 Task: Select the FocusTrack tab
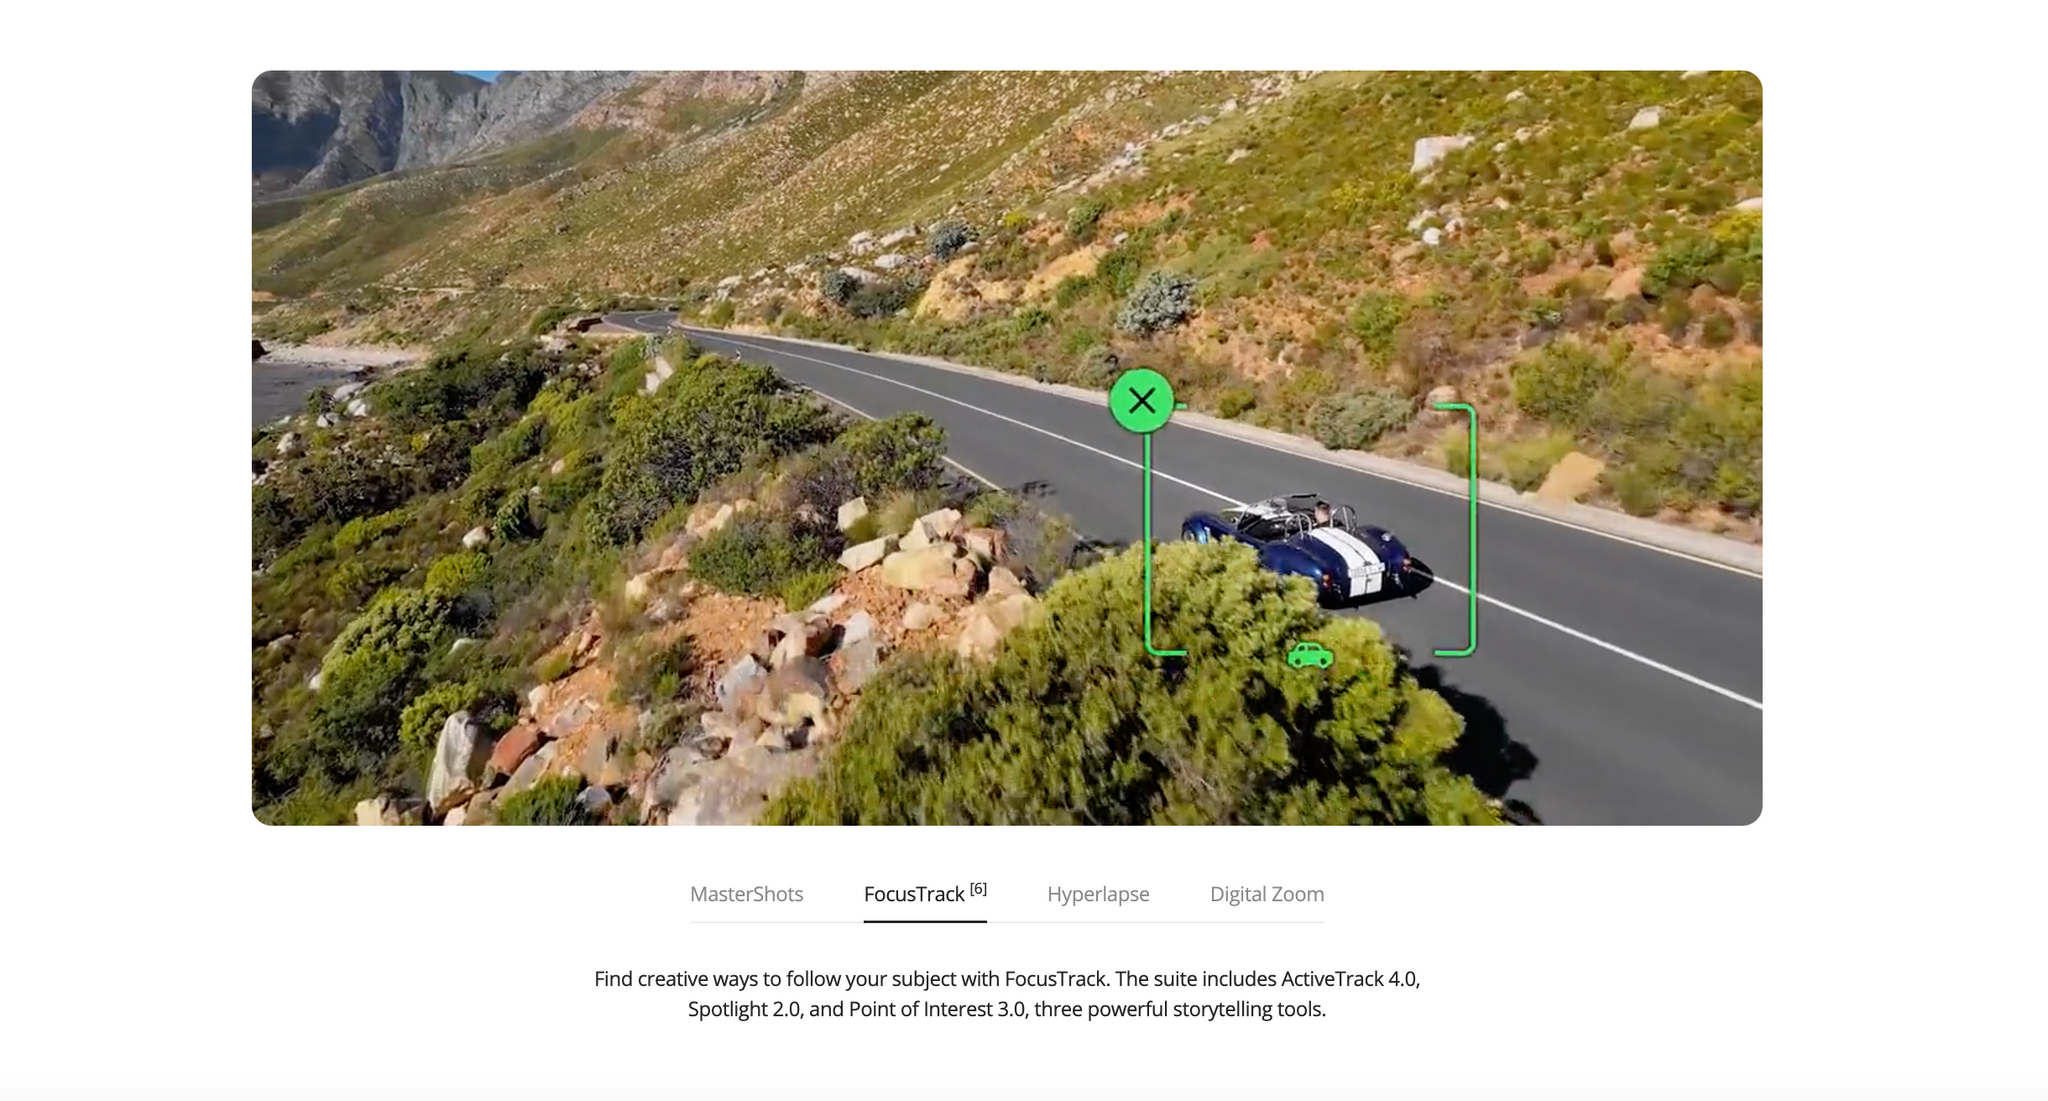coord(925,894)
